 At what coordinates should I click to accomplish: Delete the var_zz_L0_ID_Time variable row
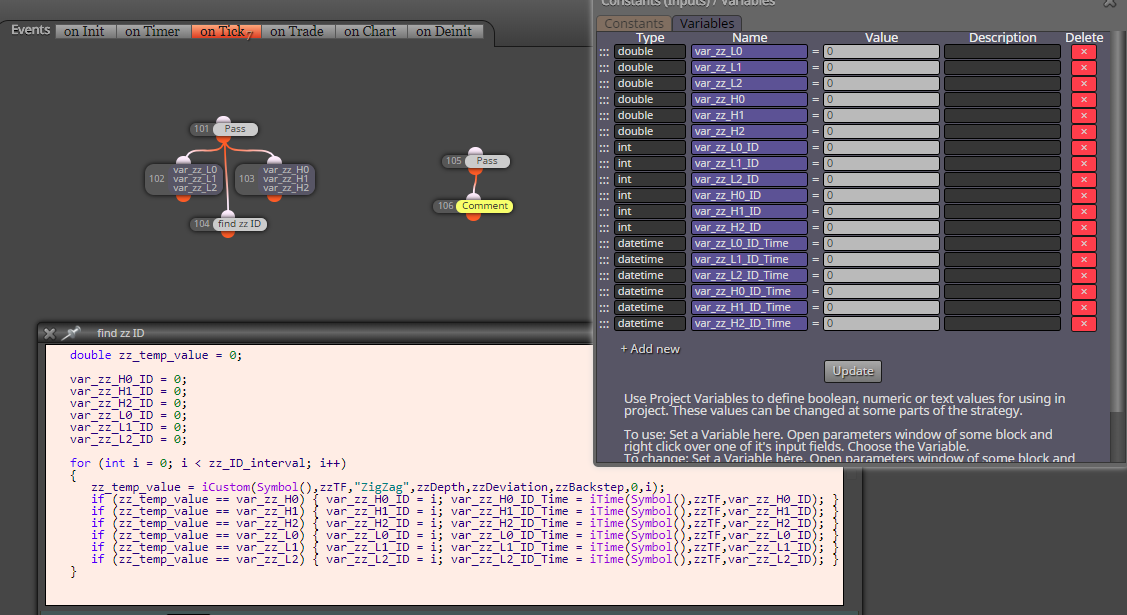(1083, 244)
